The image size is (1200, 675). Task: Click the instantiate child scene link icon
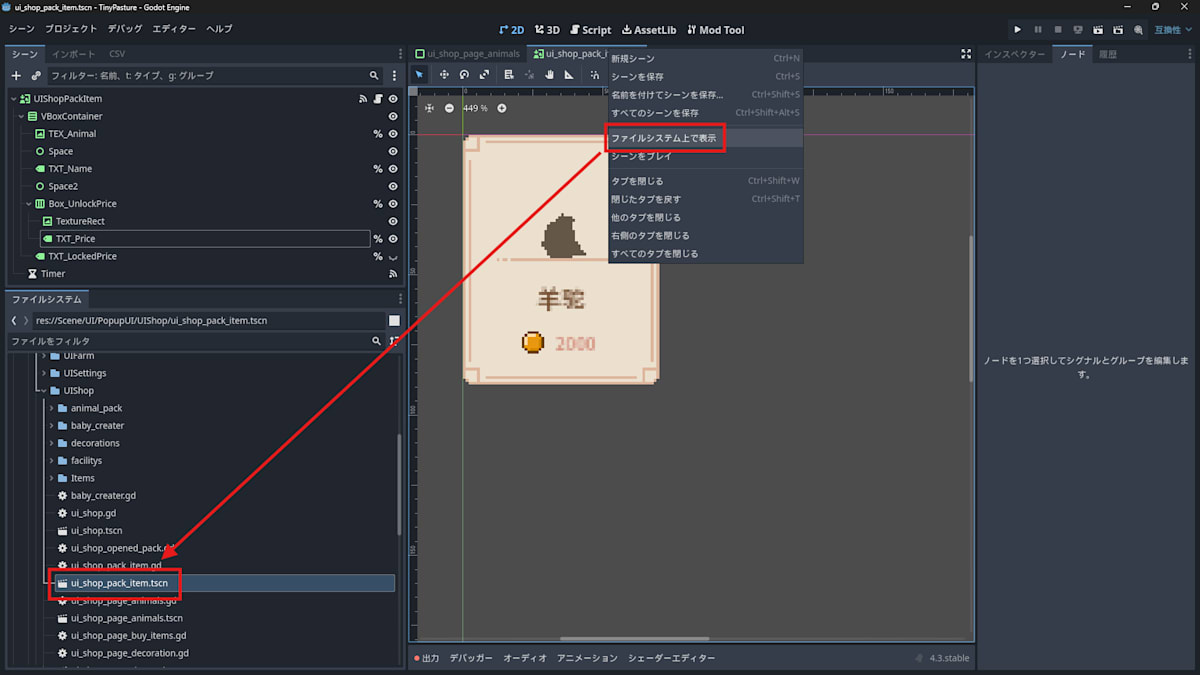tap(36, 75)
